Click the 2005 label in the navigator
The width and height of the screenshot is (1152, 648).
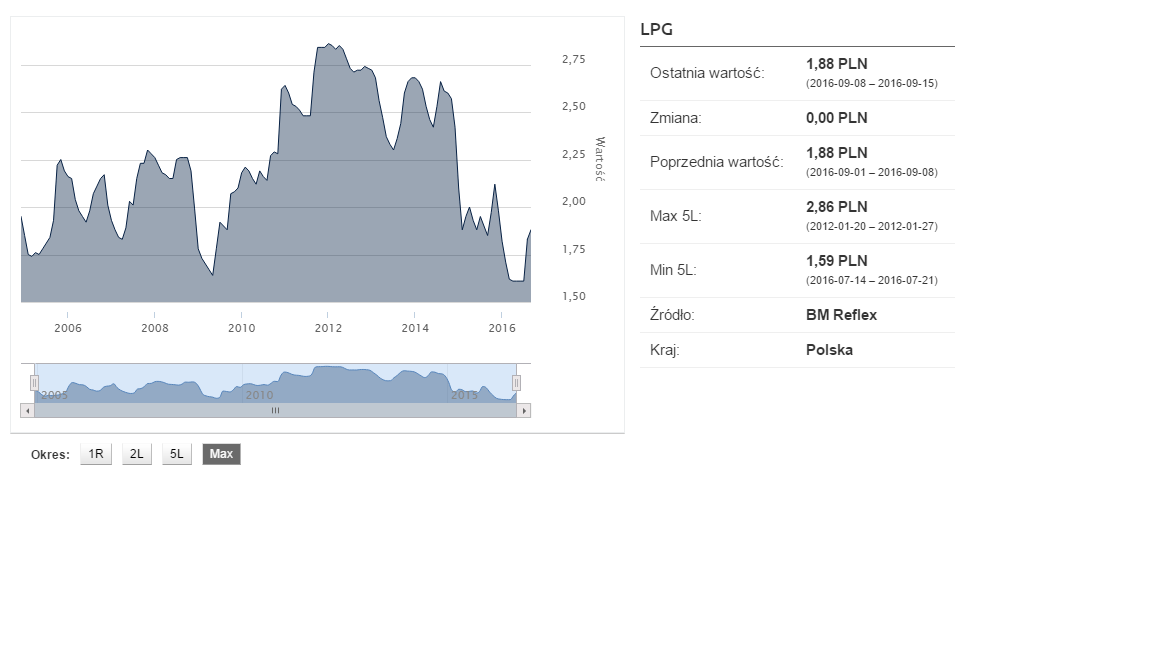[55, 395]
